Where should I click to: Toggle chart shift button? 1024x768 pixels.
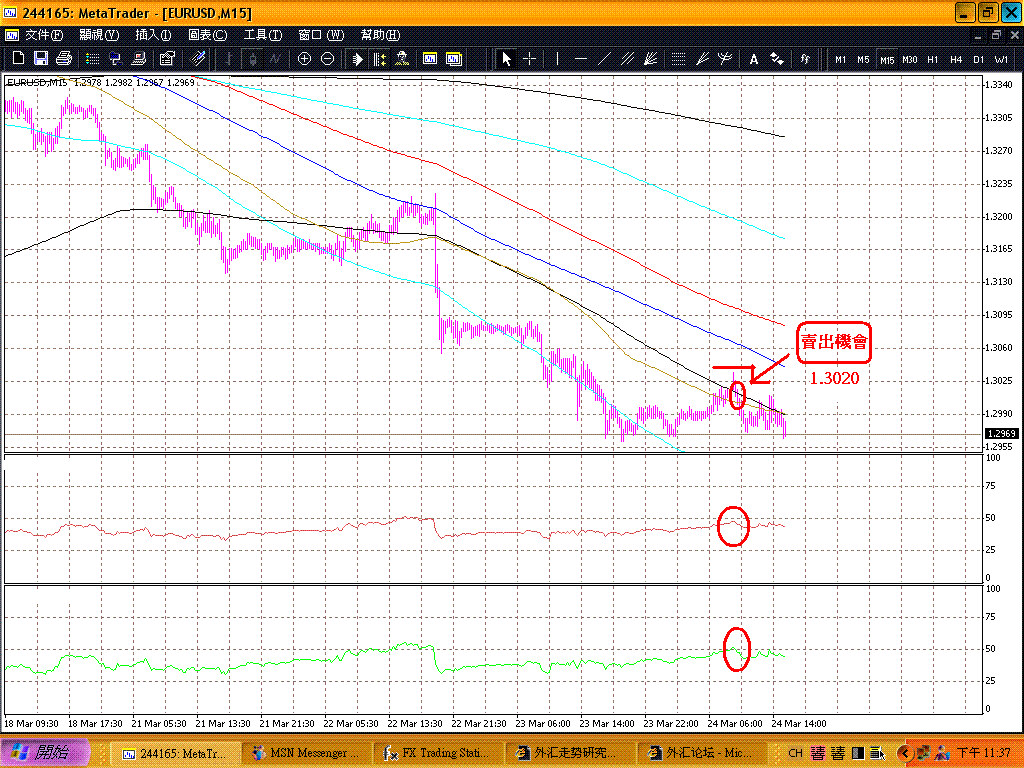click(381, 59)
